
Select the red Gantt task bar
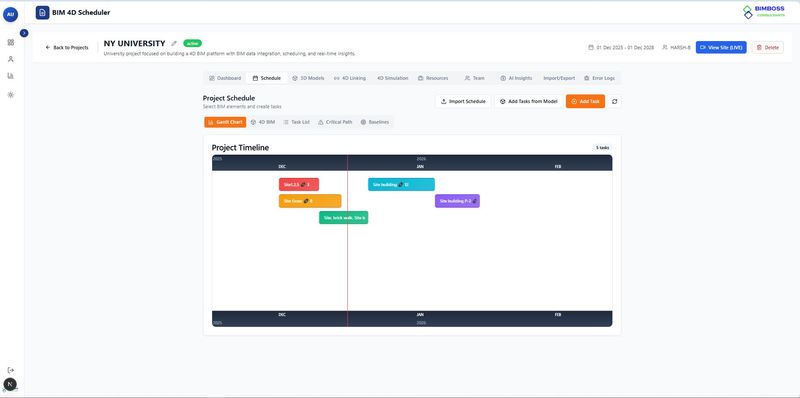point(299,184)
